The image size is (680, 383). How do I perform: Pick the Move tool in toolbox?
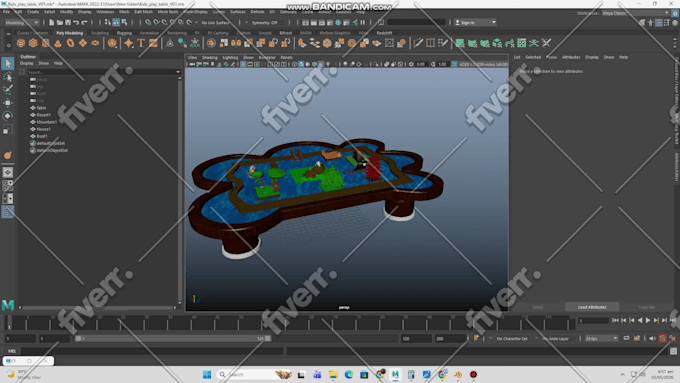(8, 103)
